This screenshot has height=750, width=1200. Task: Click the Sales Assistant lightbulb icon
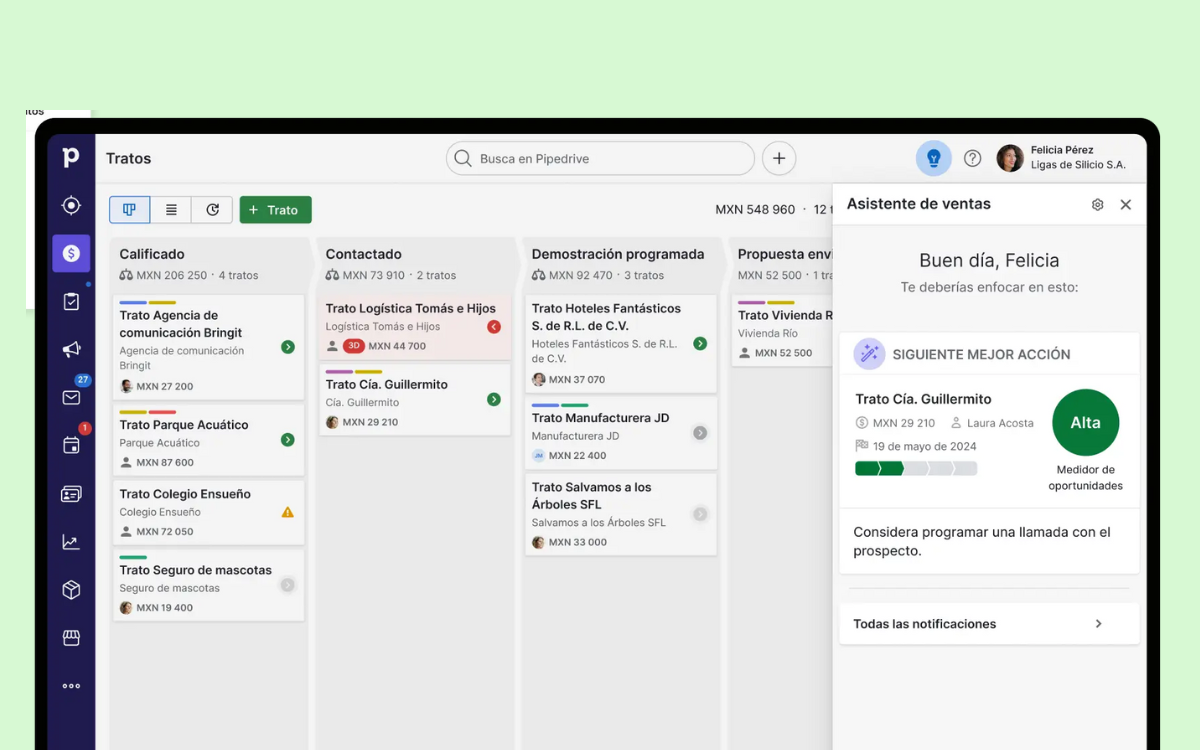click(x=934, y=158)
